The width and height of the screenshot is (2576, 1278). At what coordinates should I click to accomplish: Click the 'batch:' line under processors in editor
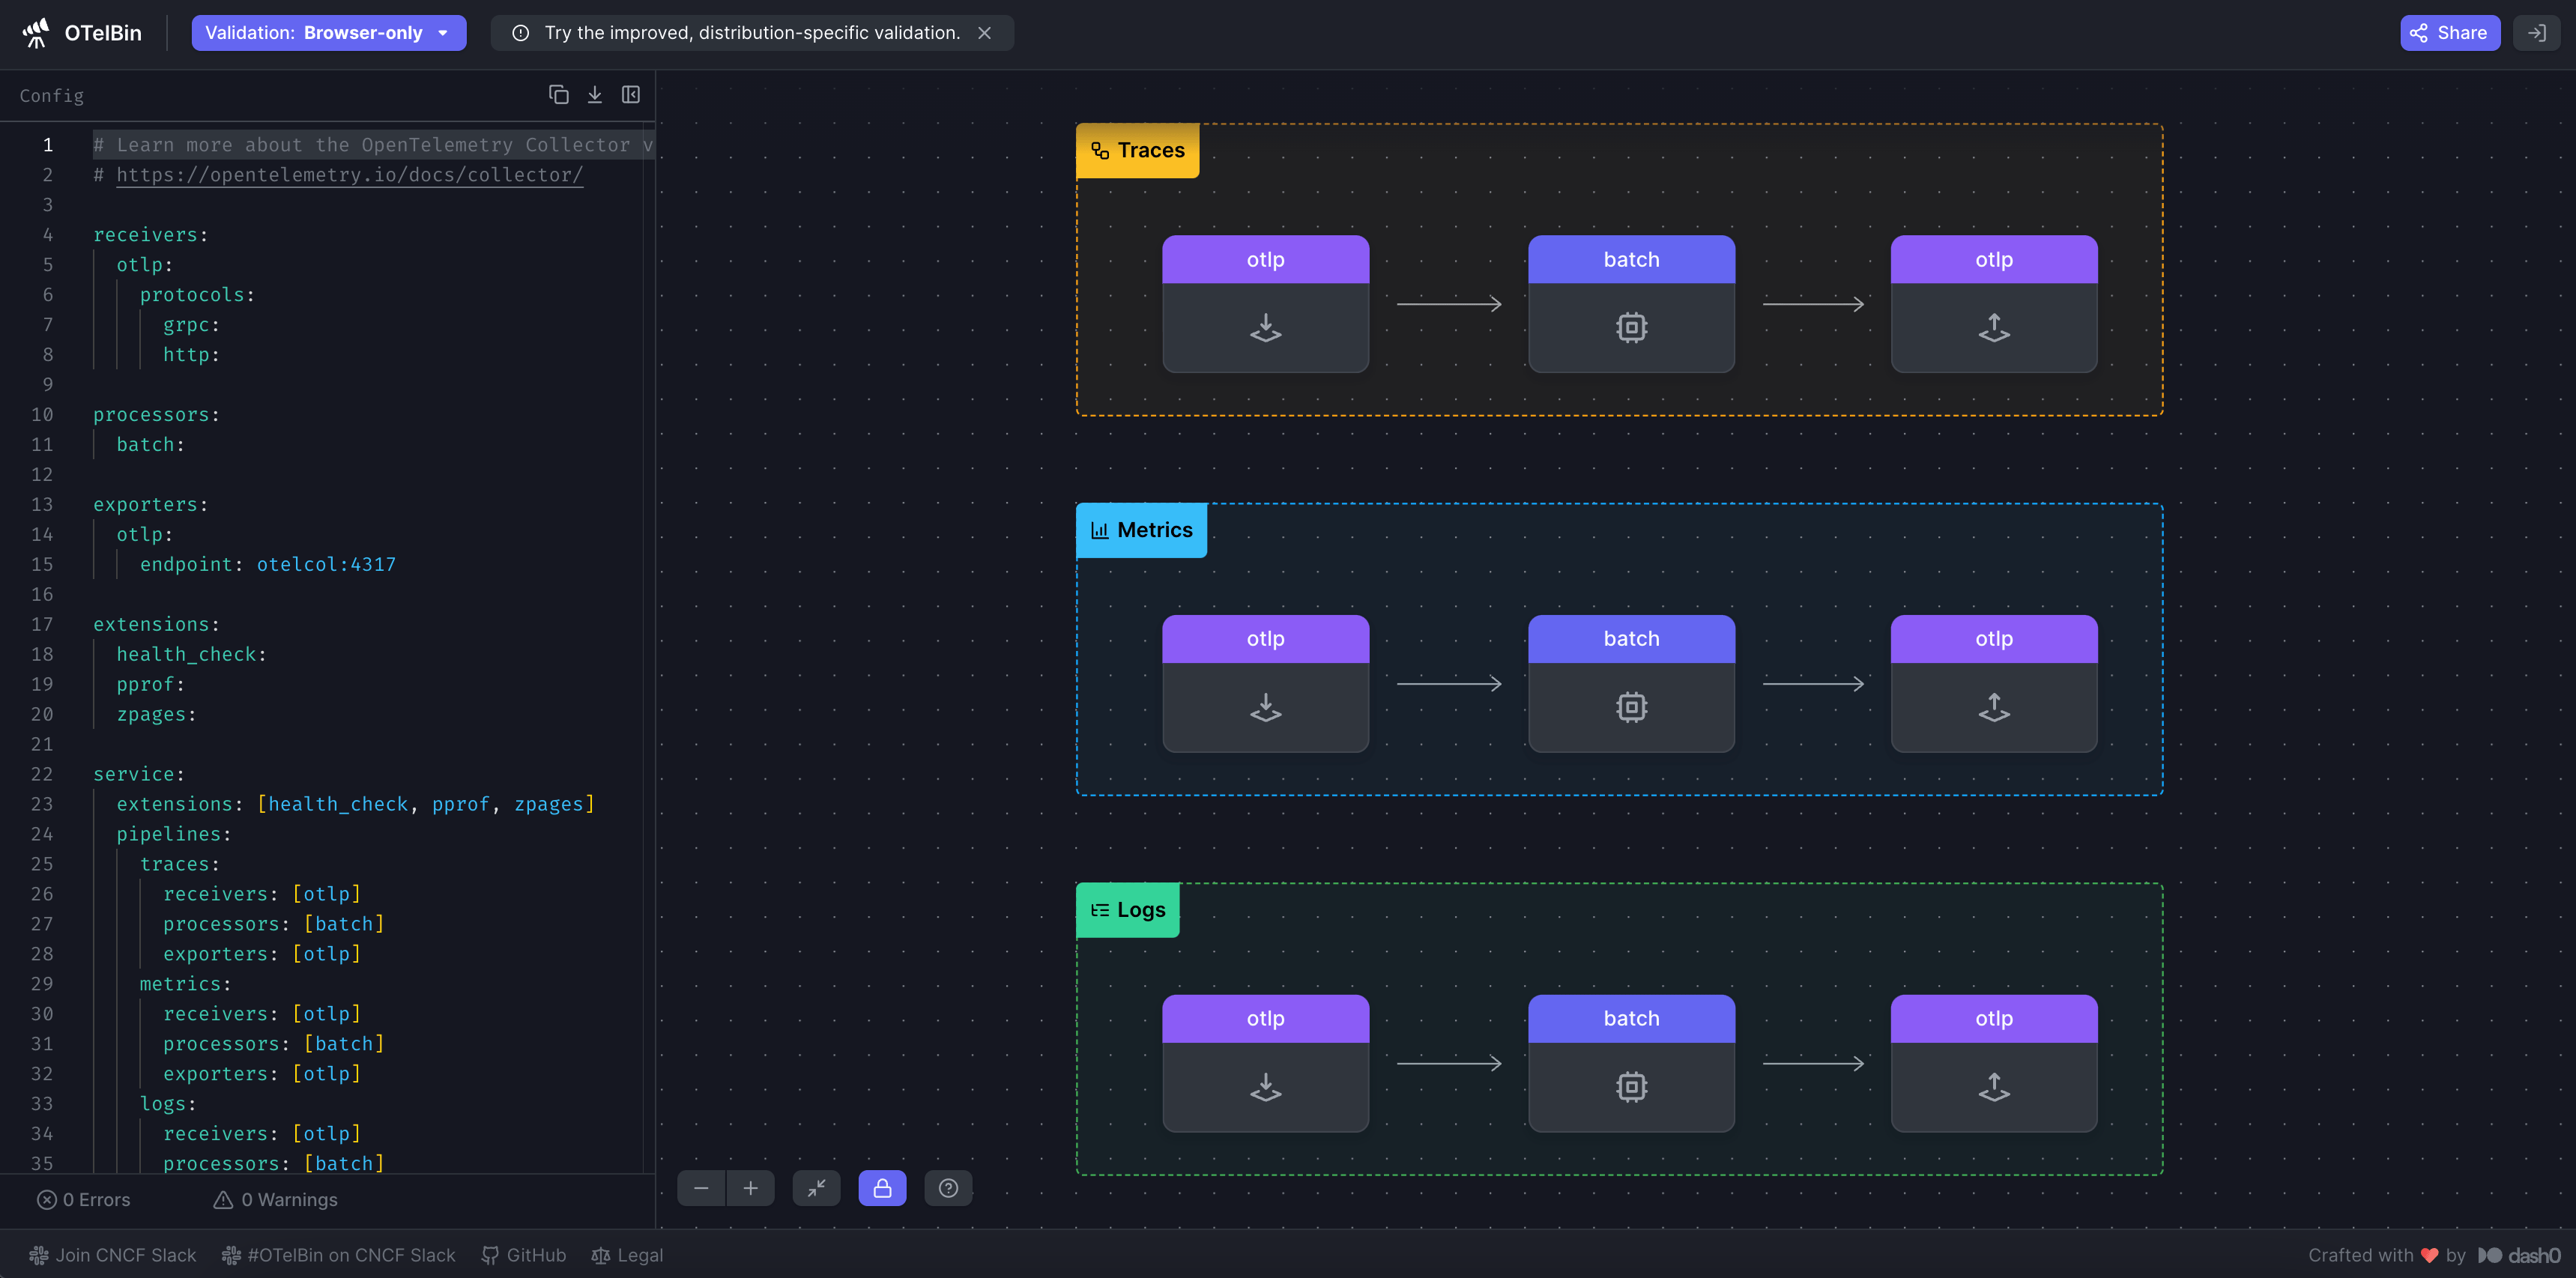(x=150, y=445)
